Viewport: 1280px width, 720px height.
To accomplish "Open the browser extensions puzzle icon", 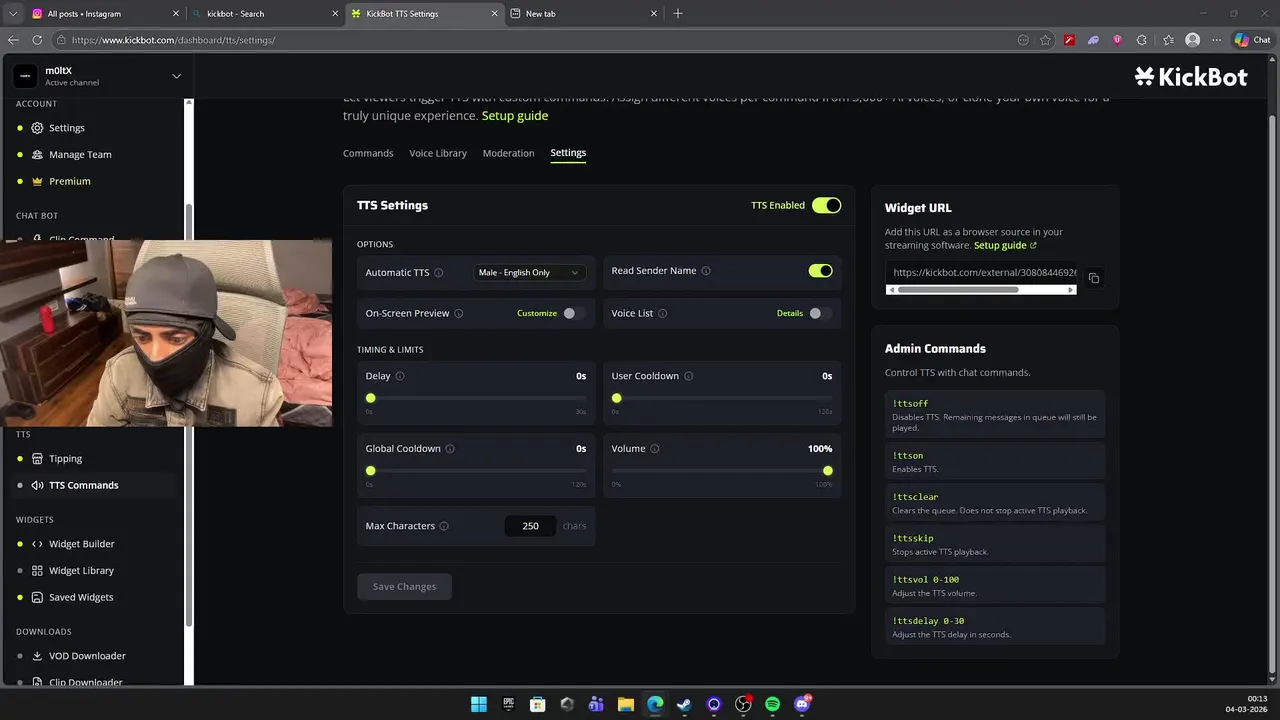I will pyautogui.click(x=1142, y=40).
